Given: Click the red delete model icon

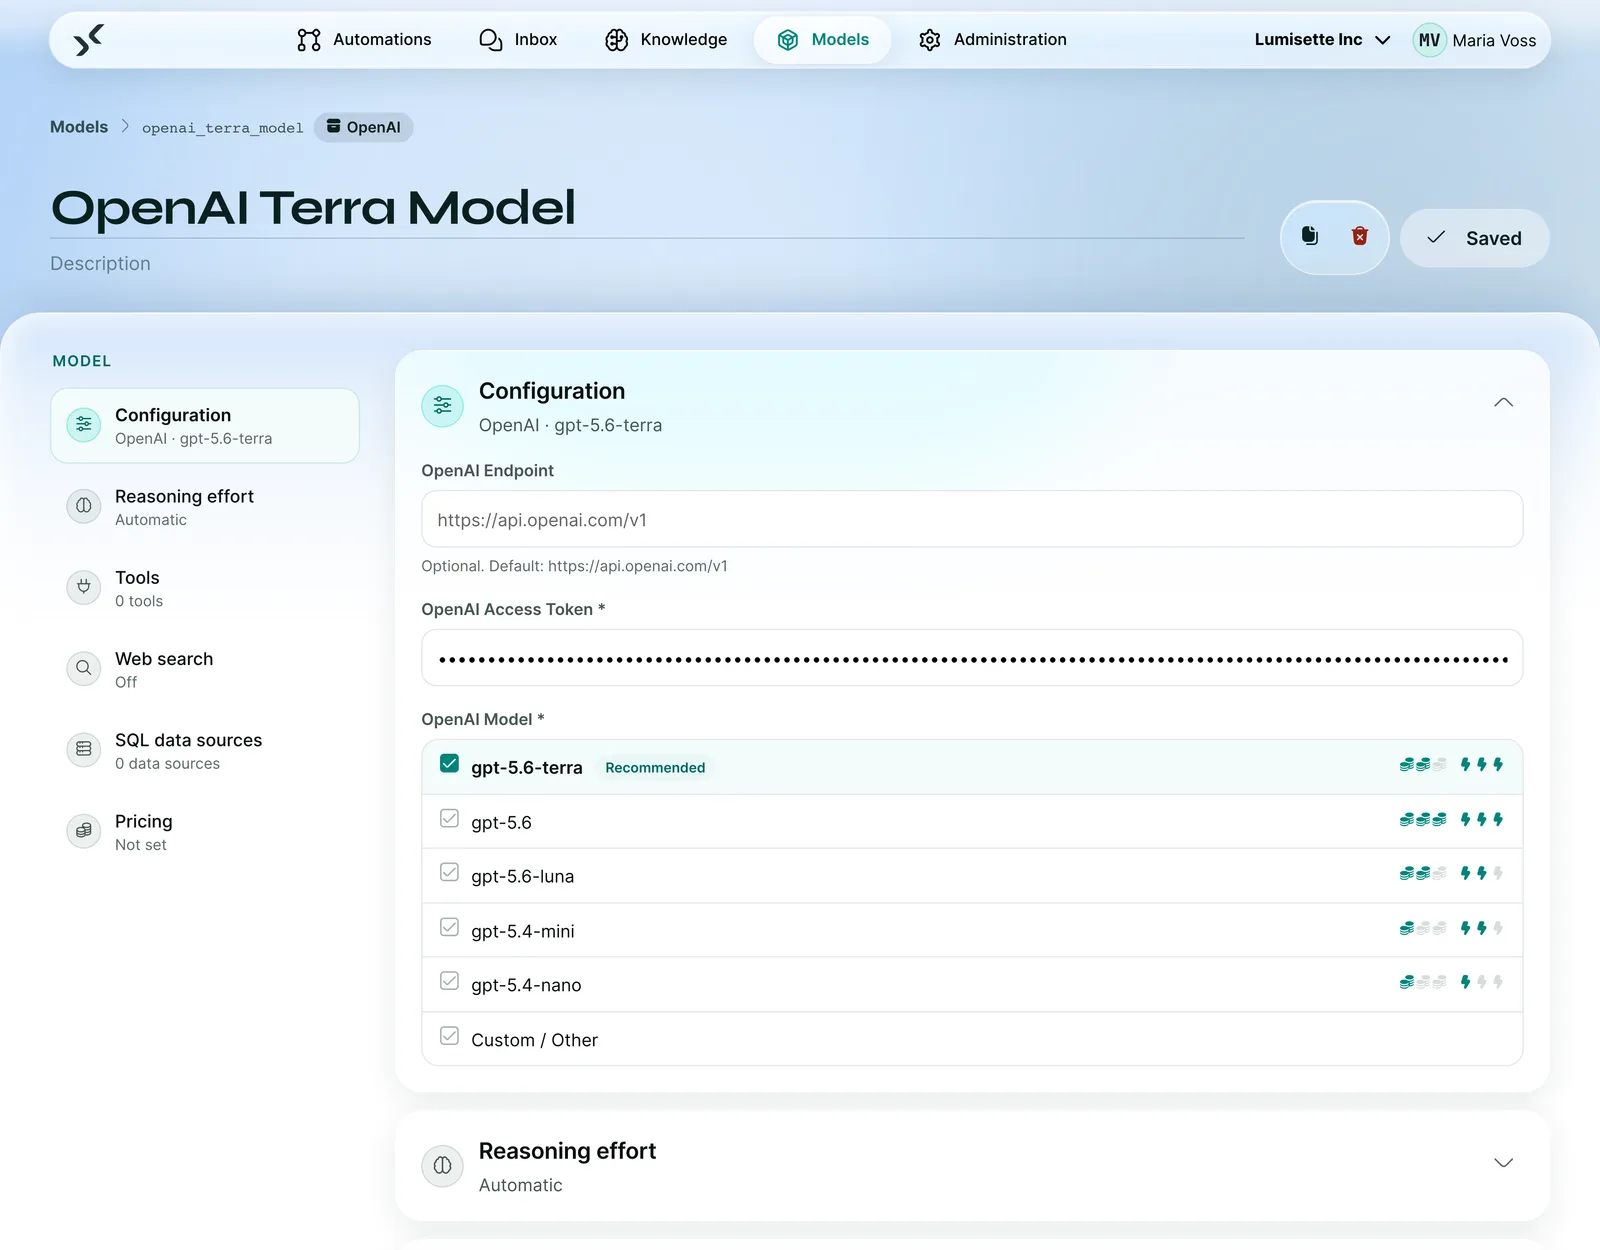Looking at the screenshot, I should click(x=1360, y=237).
